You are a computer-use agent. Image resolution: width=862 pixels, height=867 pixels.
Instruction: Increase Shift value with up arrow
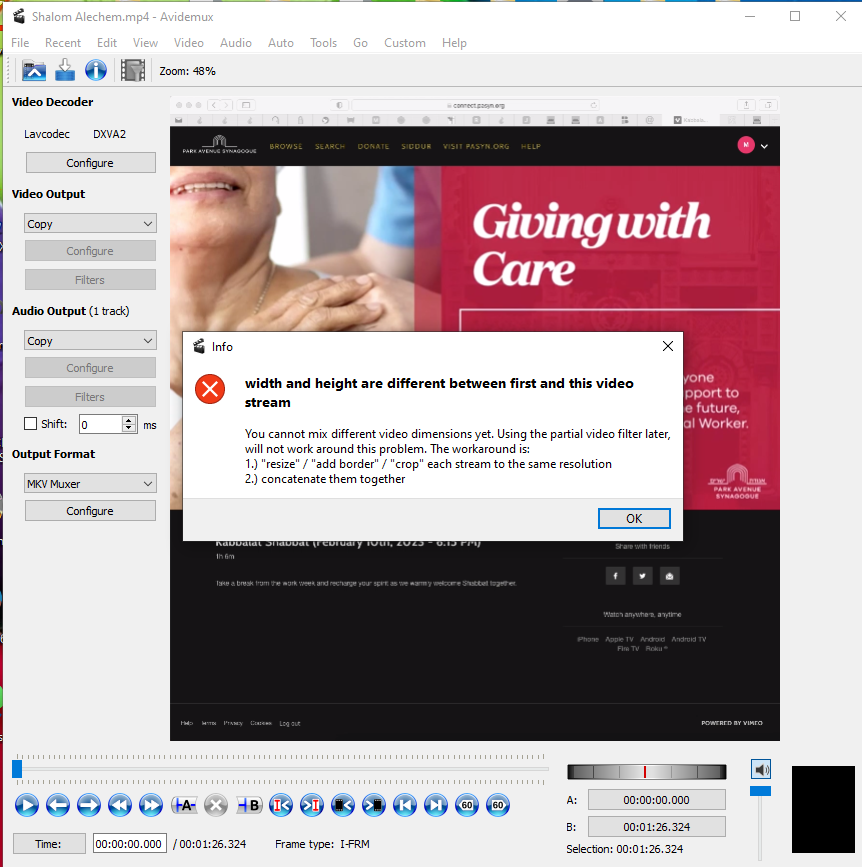pyautogui.click(x=129, y=420)
